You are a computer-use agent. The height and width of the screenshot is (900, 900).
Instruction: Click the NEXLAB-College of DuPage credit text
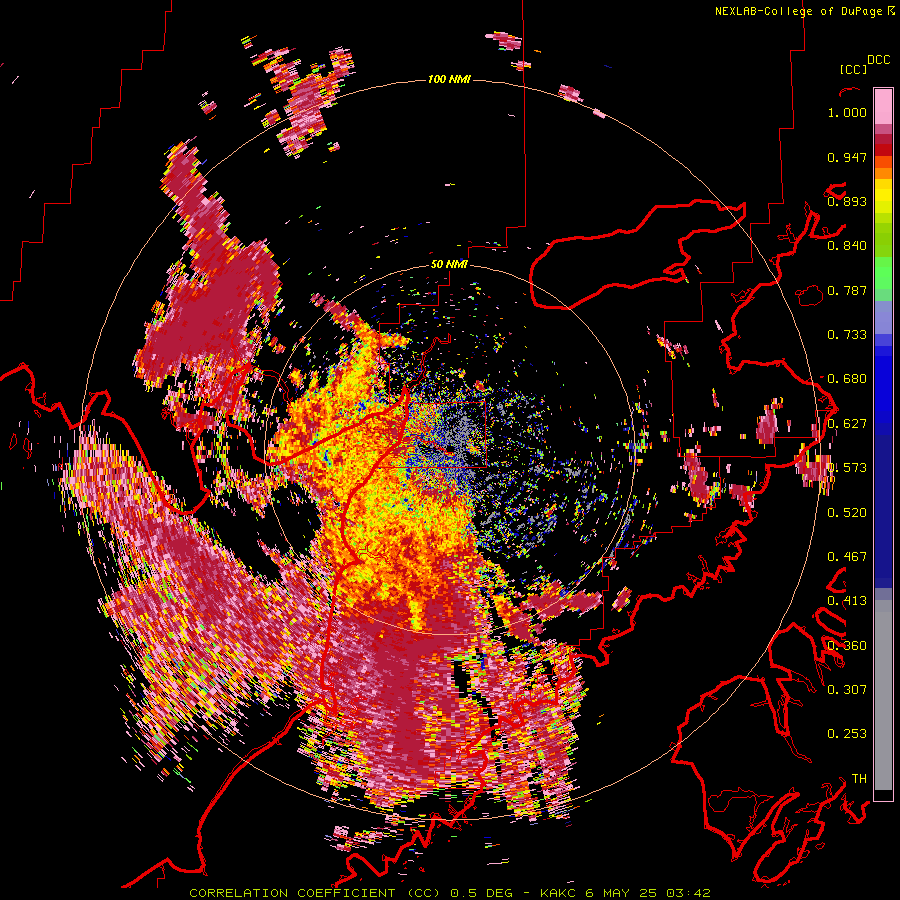798,11
